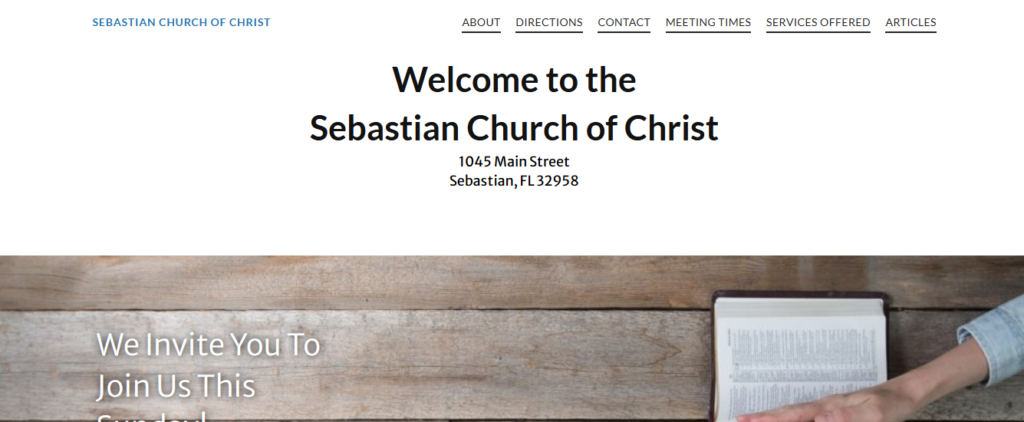Go to the Directions page
The image size is (1024, 422).
point(549,22)
